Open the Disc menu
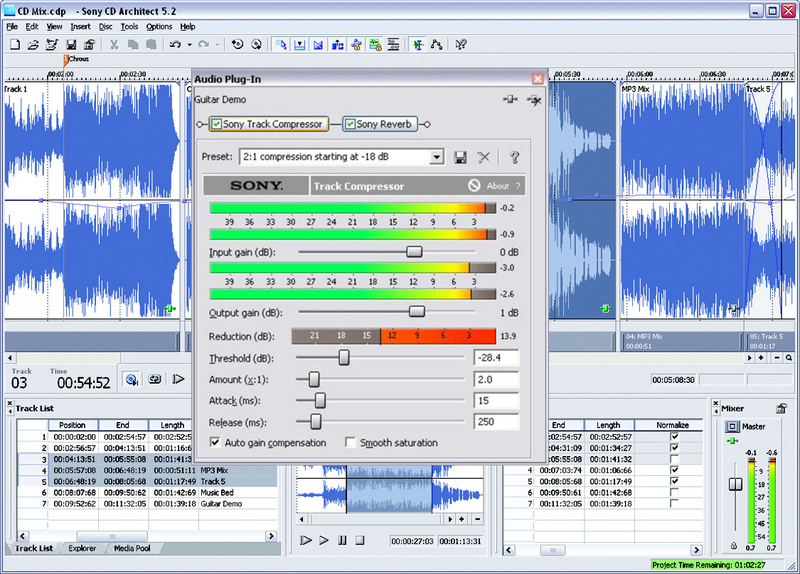 [105, 26]
